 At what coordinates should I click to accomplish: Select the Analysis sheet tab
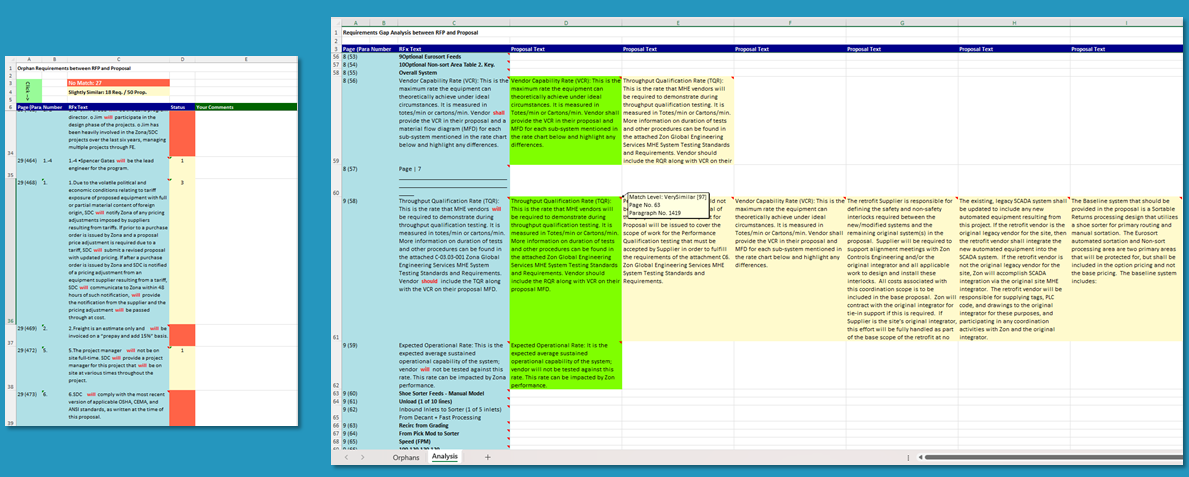(445, 457)
